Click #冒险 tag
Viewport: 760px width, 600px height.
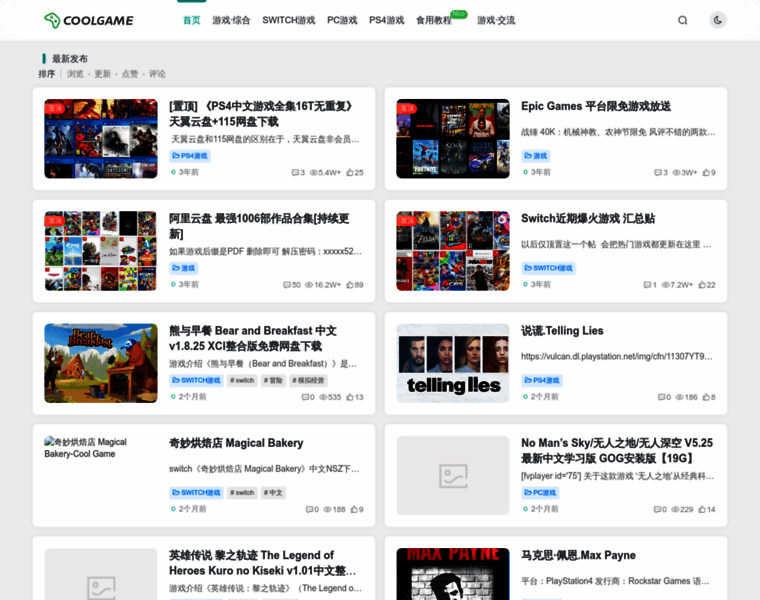click(x=273, y=380)
